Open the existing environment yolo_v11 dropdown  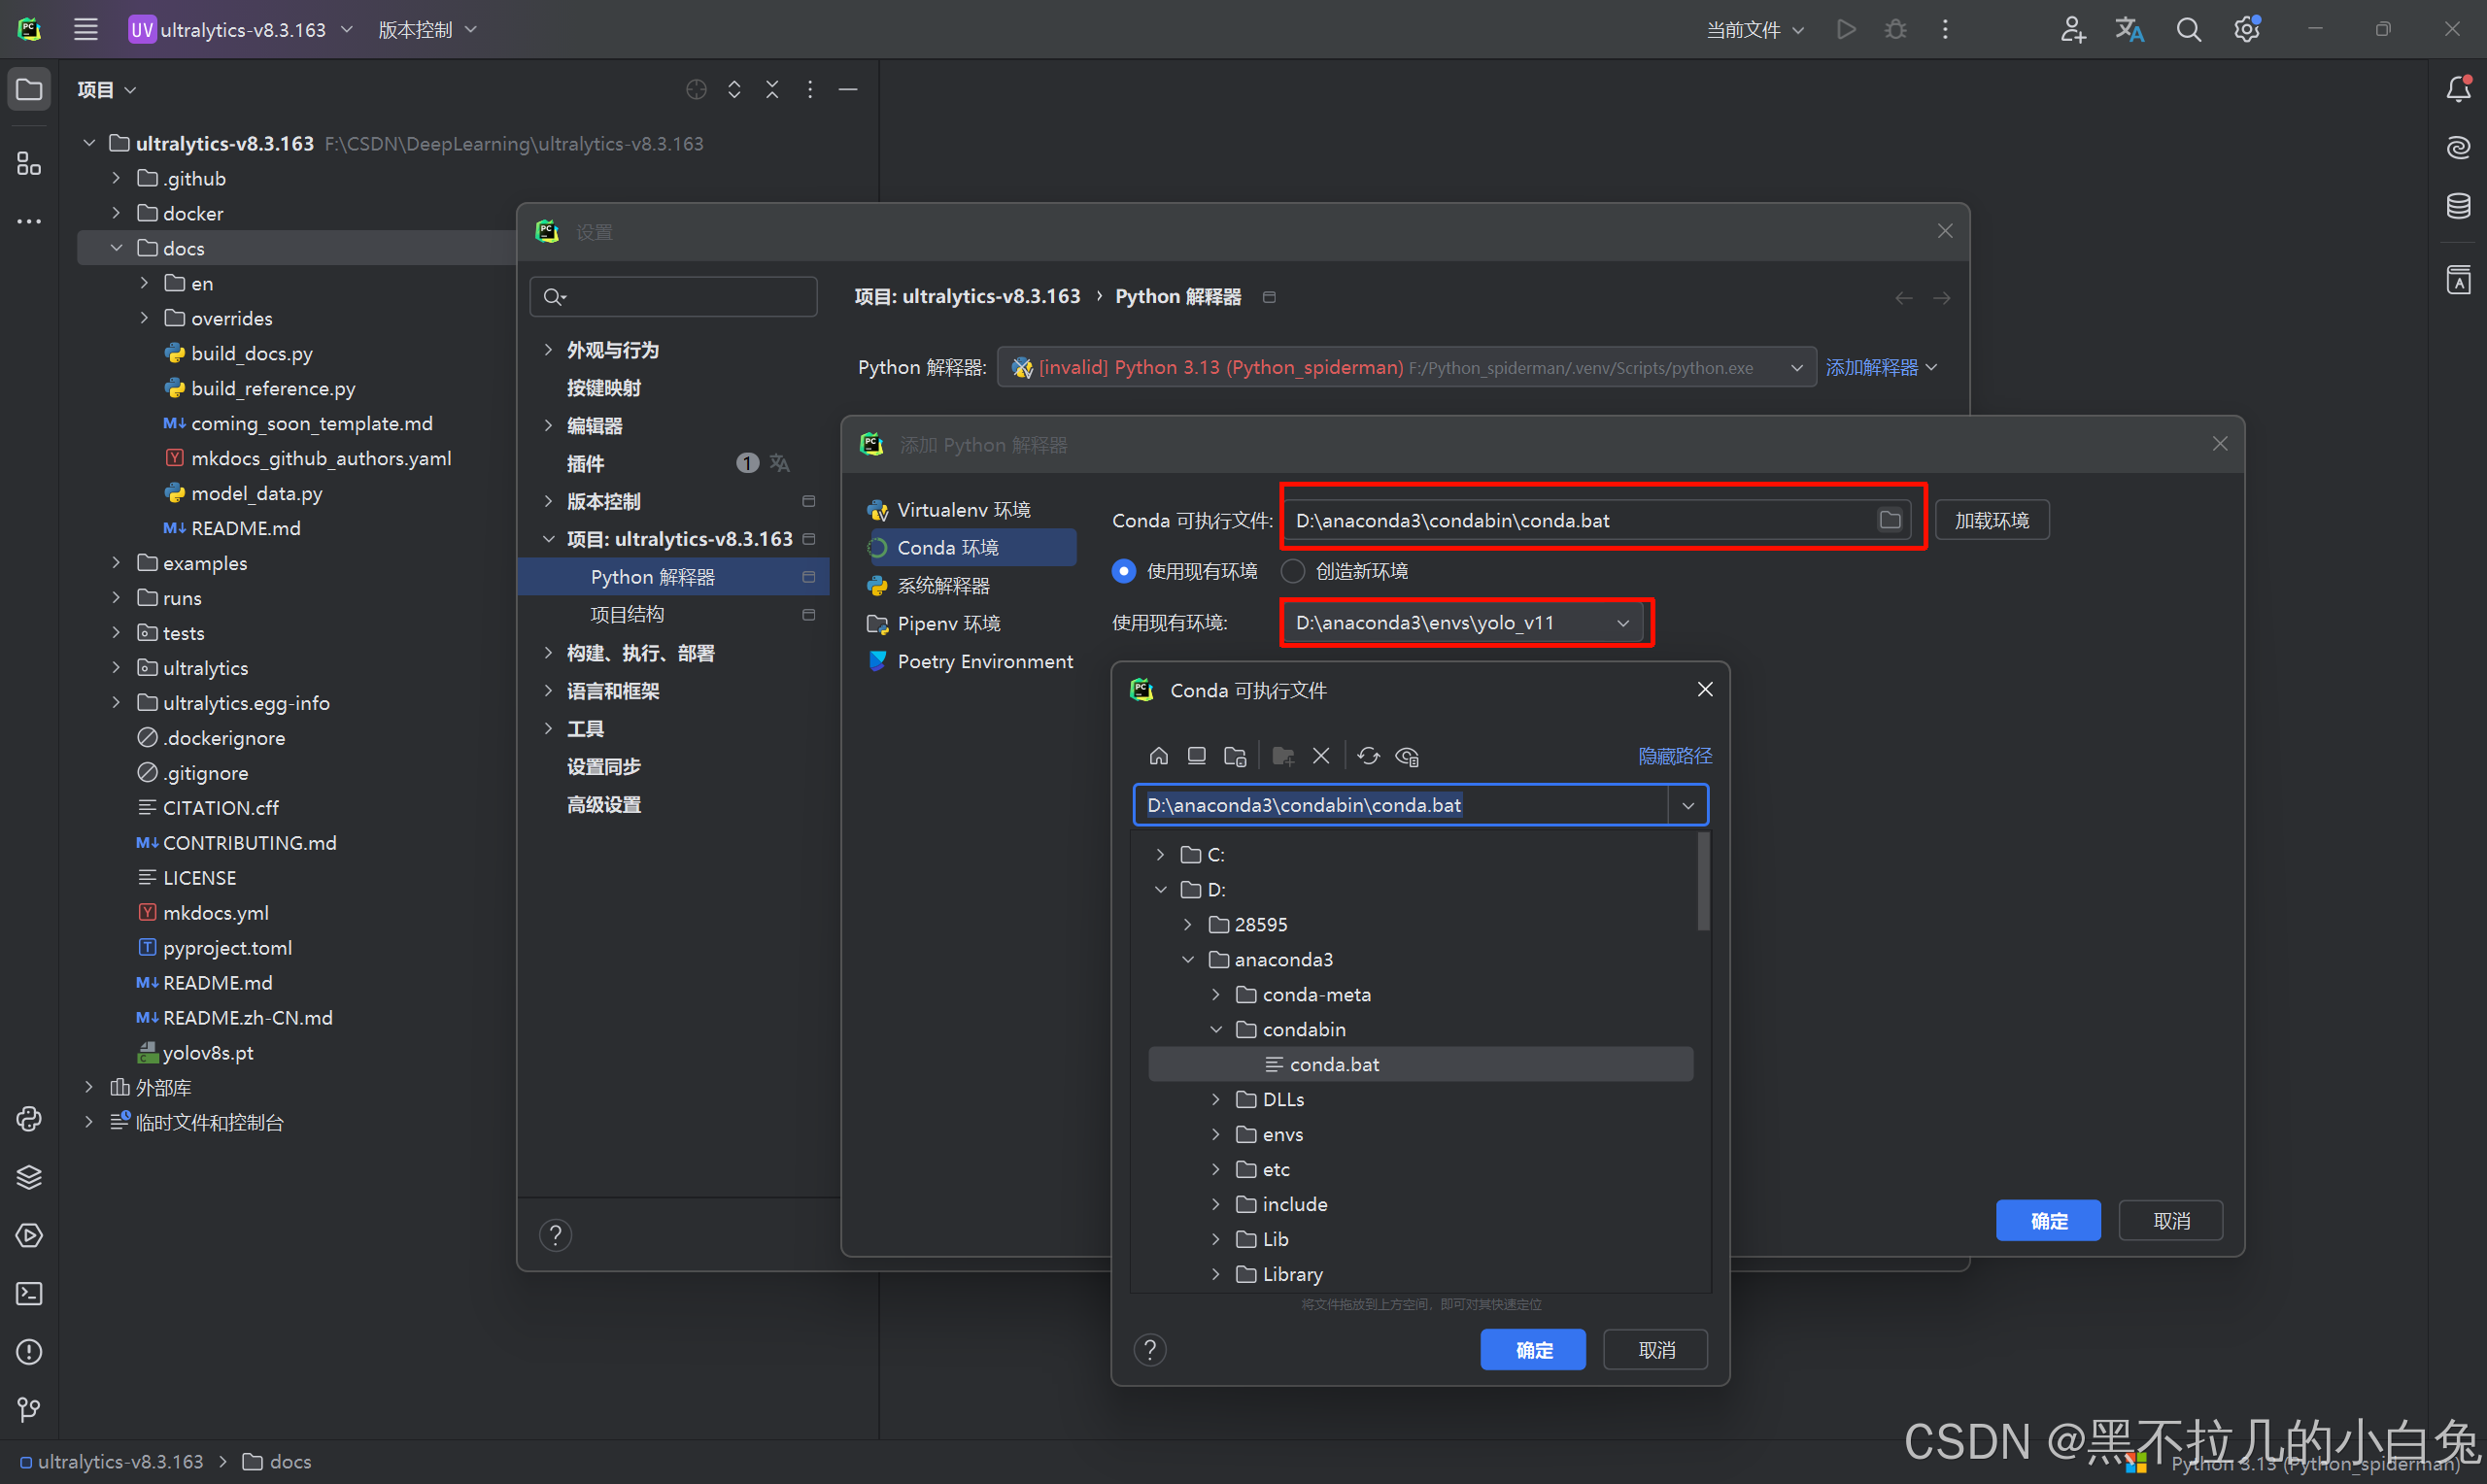click(1464, 623)
